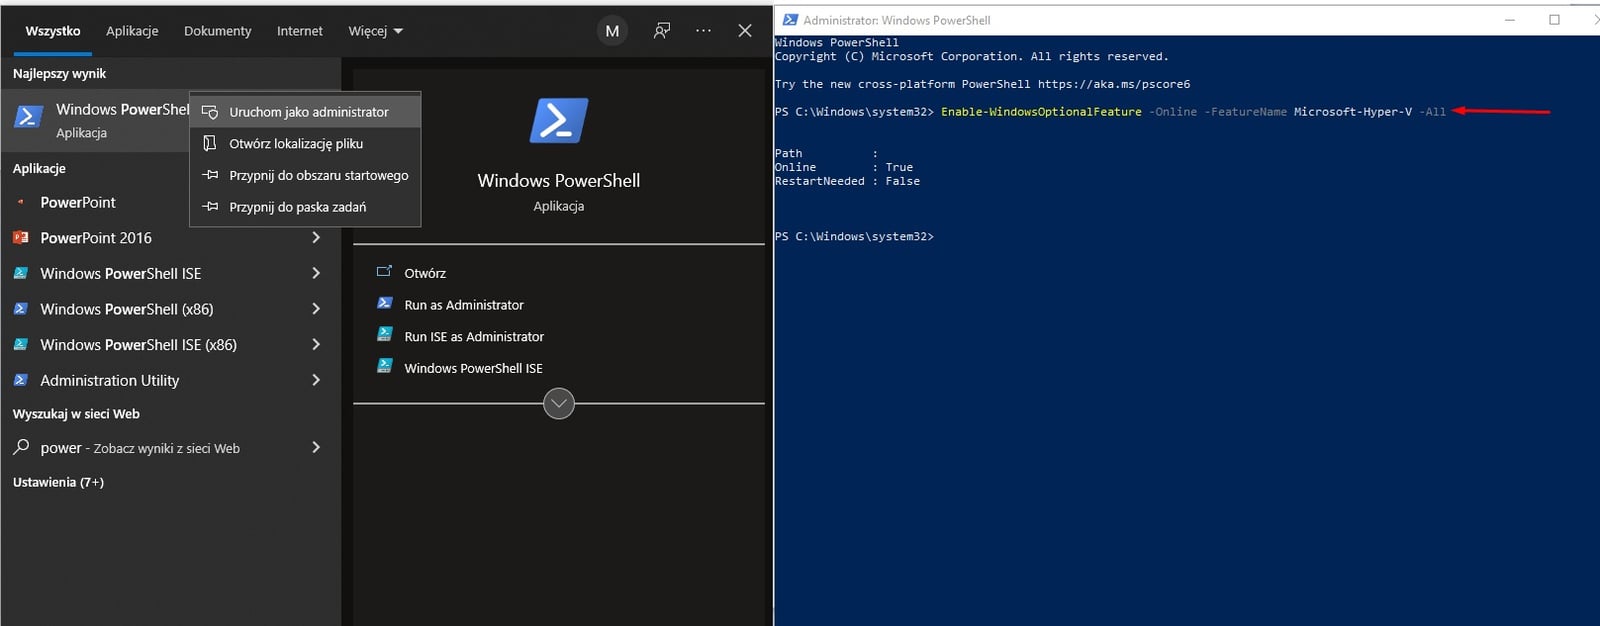Click the PowerPoint 2016 app icon

[20, 238]
